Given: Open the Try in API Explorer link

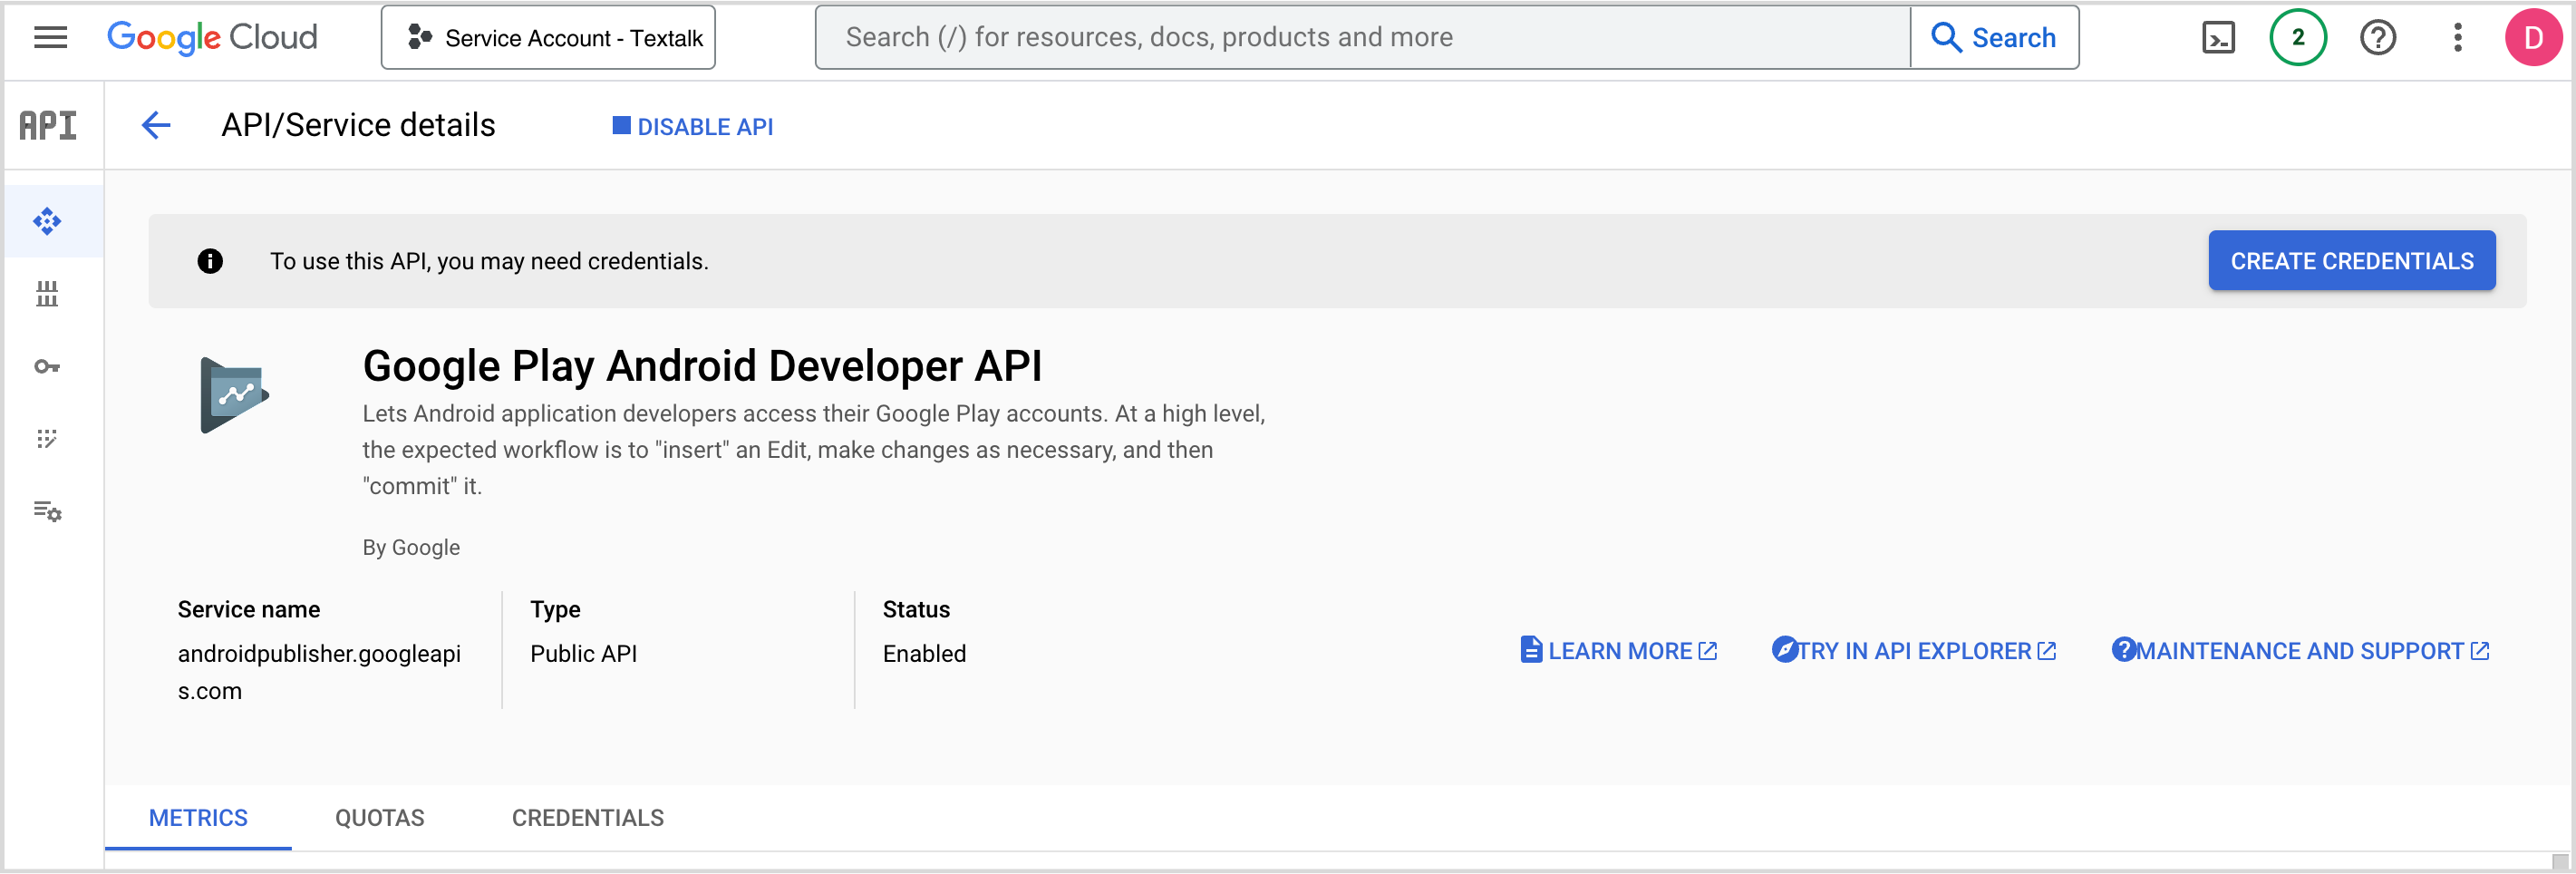Looking at the screenshot, I should 1913,651.
